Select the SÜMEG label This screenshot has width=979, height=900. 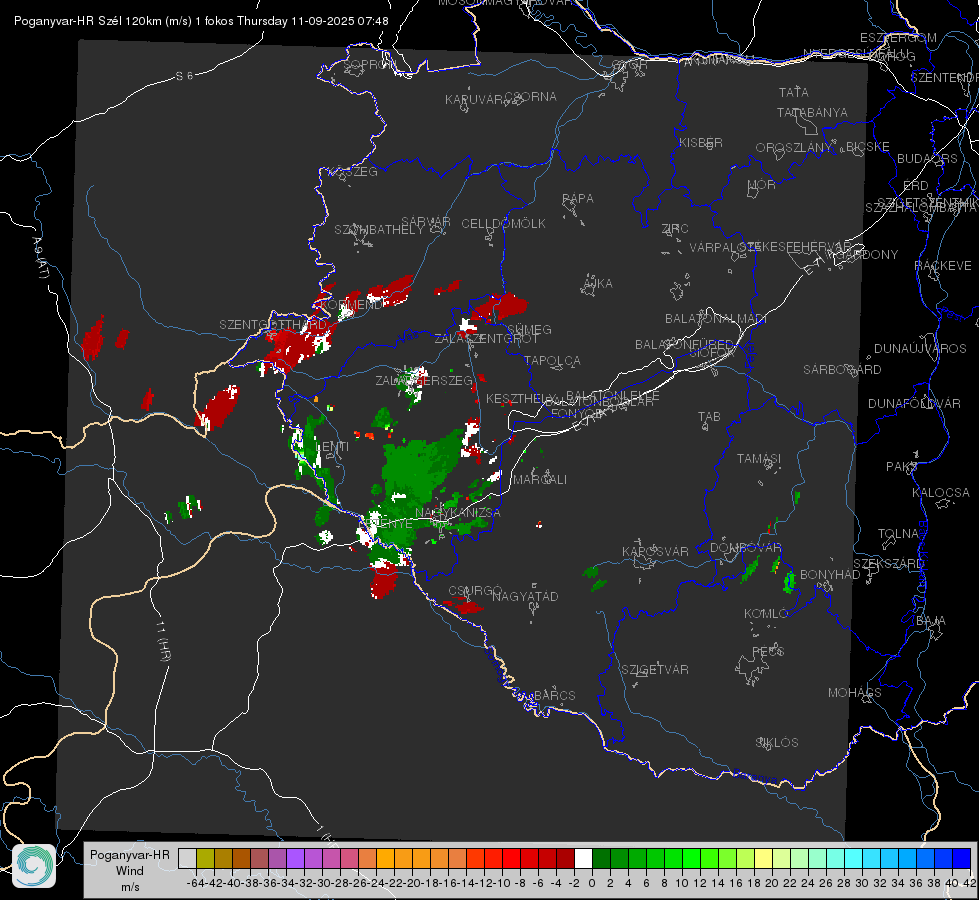529,329
